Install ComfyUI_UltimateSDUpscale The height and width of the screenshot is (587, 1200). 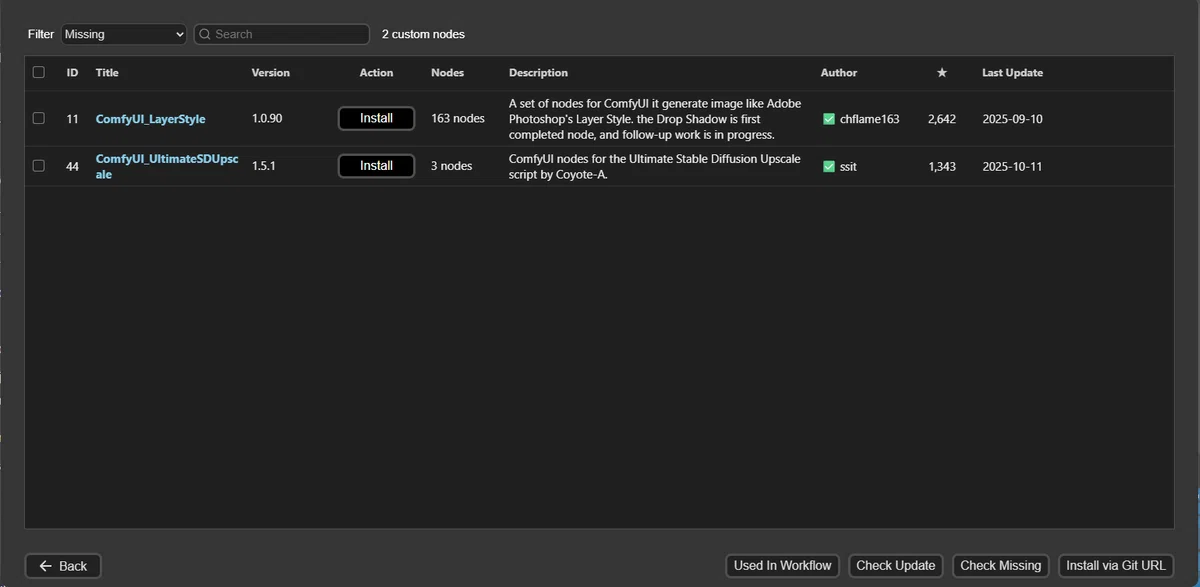(376, 166)
